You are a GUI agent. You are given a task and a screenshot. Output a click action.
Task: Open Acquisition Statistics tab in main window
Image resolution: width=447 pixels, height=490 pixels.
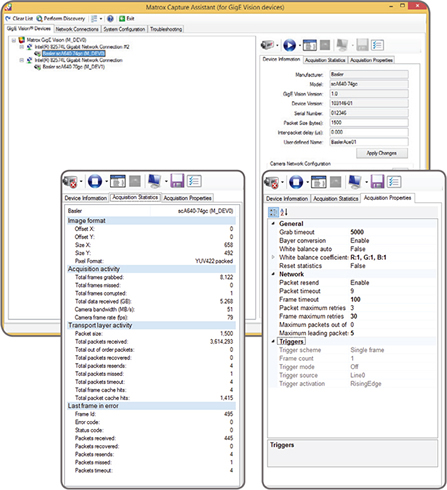(325, 60)
